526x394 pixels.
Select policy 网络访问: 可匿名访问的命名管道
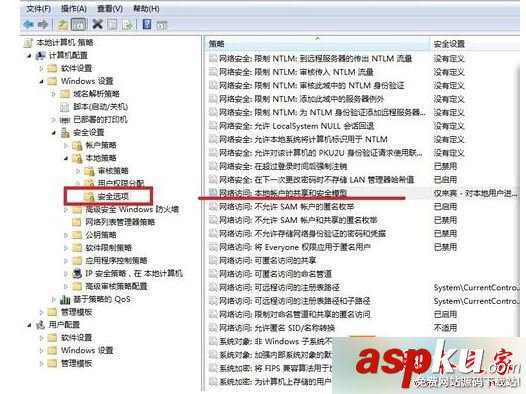[x=275, y=274]
